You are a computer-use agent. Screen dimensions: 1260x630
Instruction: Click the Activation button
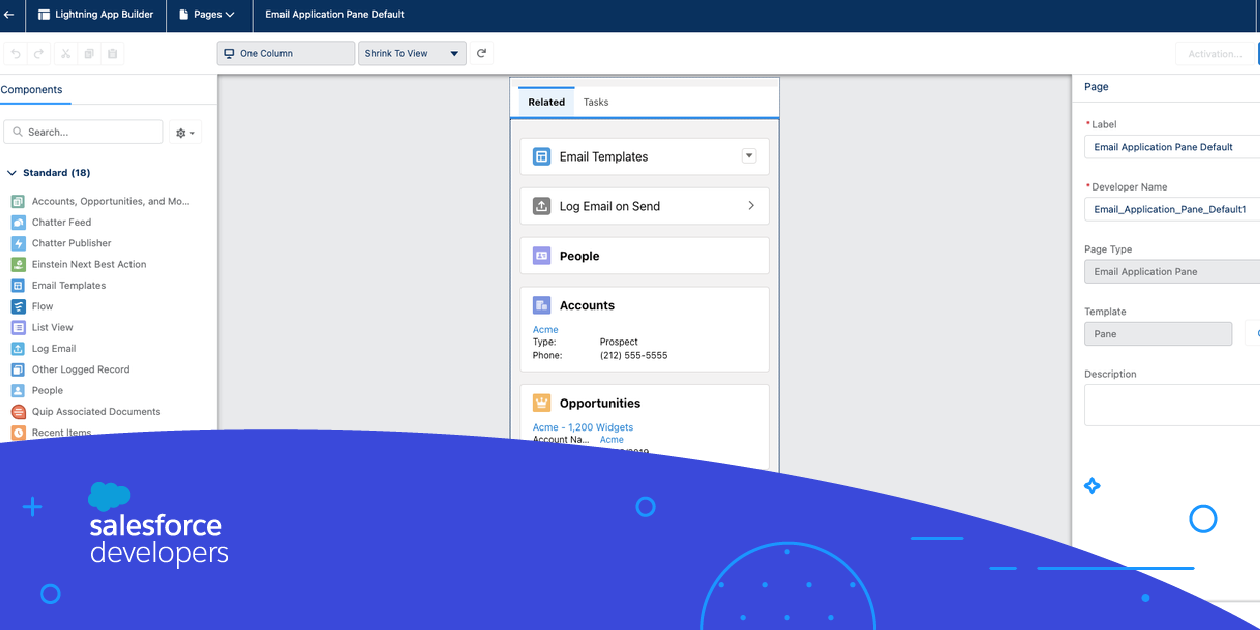(x=1215, y=54)
